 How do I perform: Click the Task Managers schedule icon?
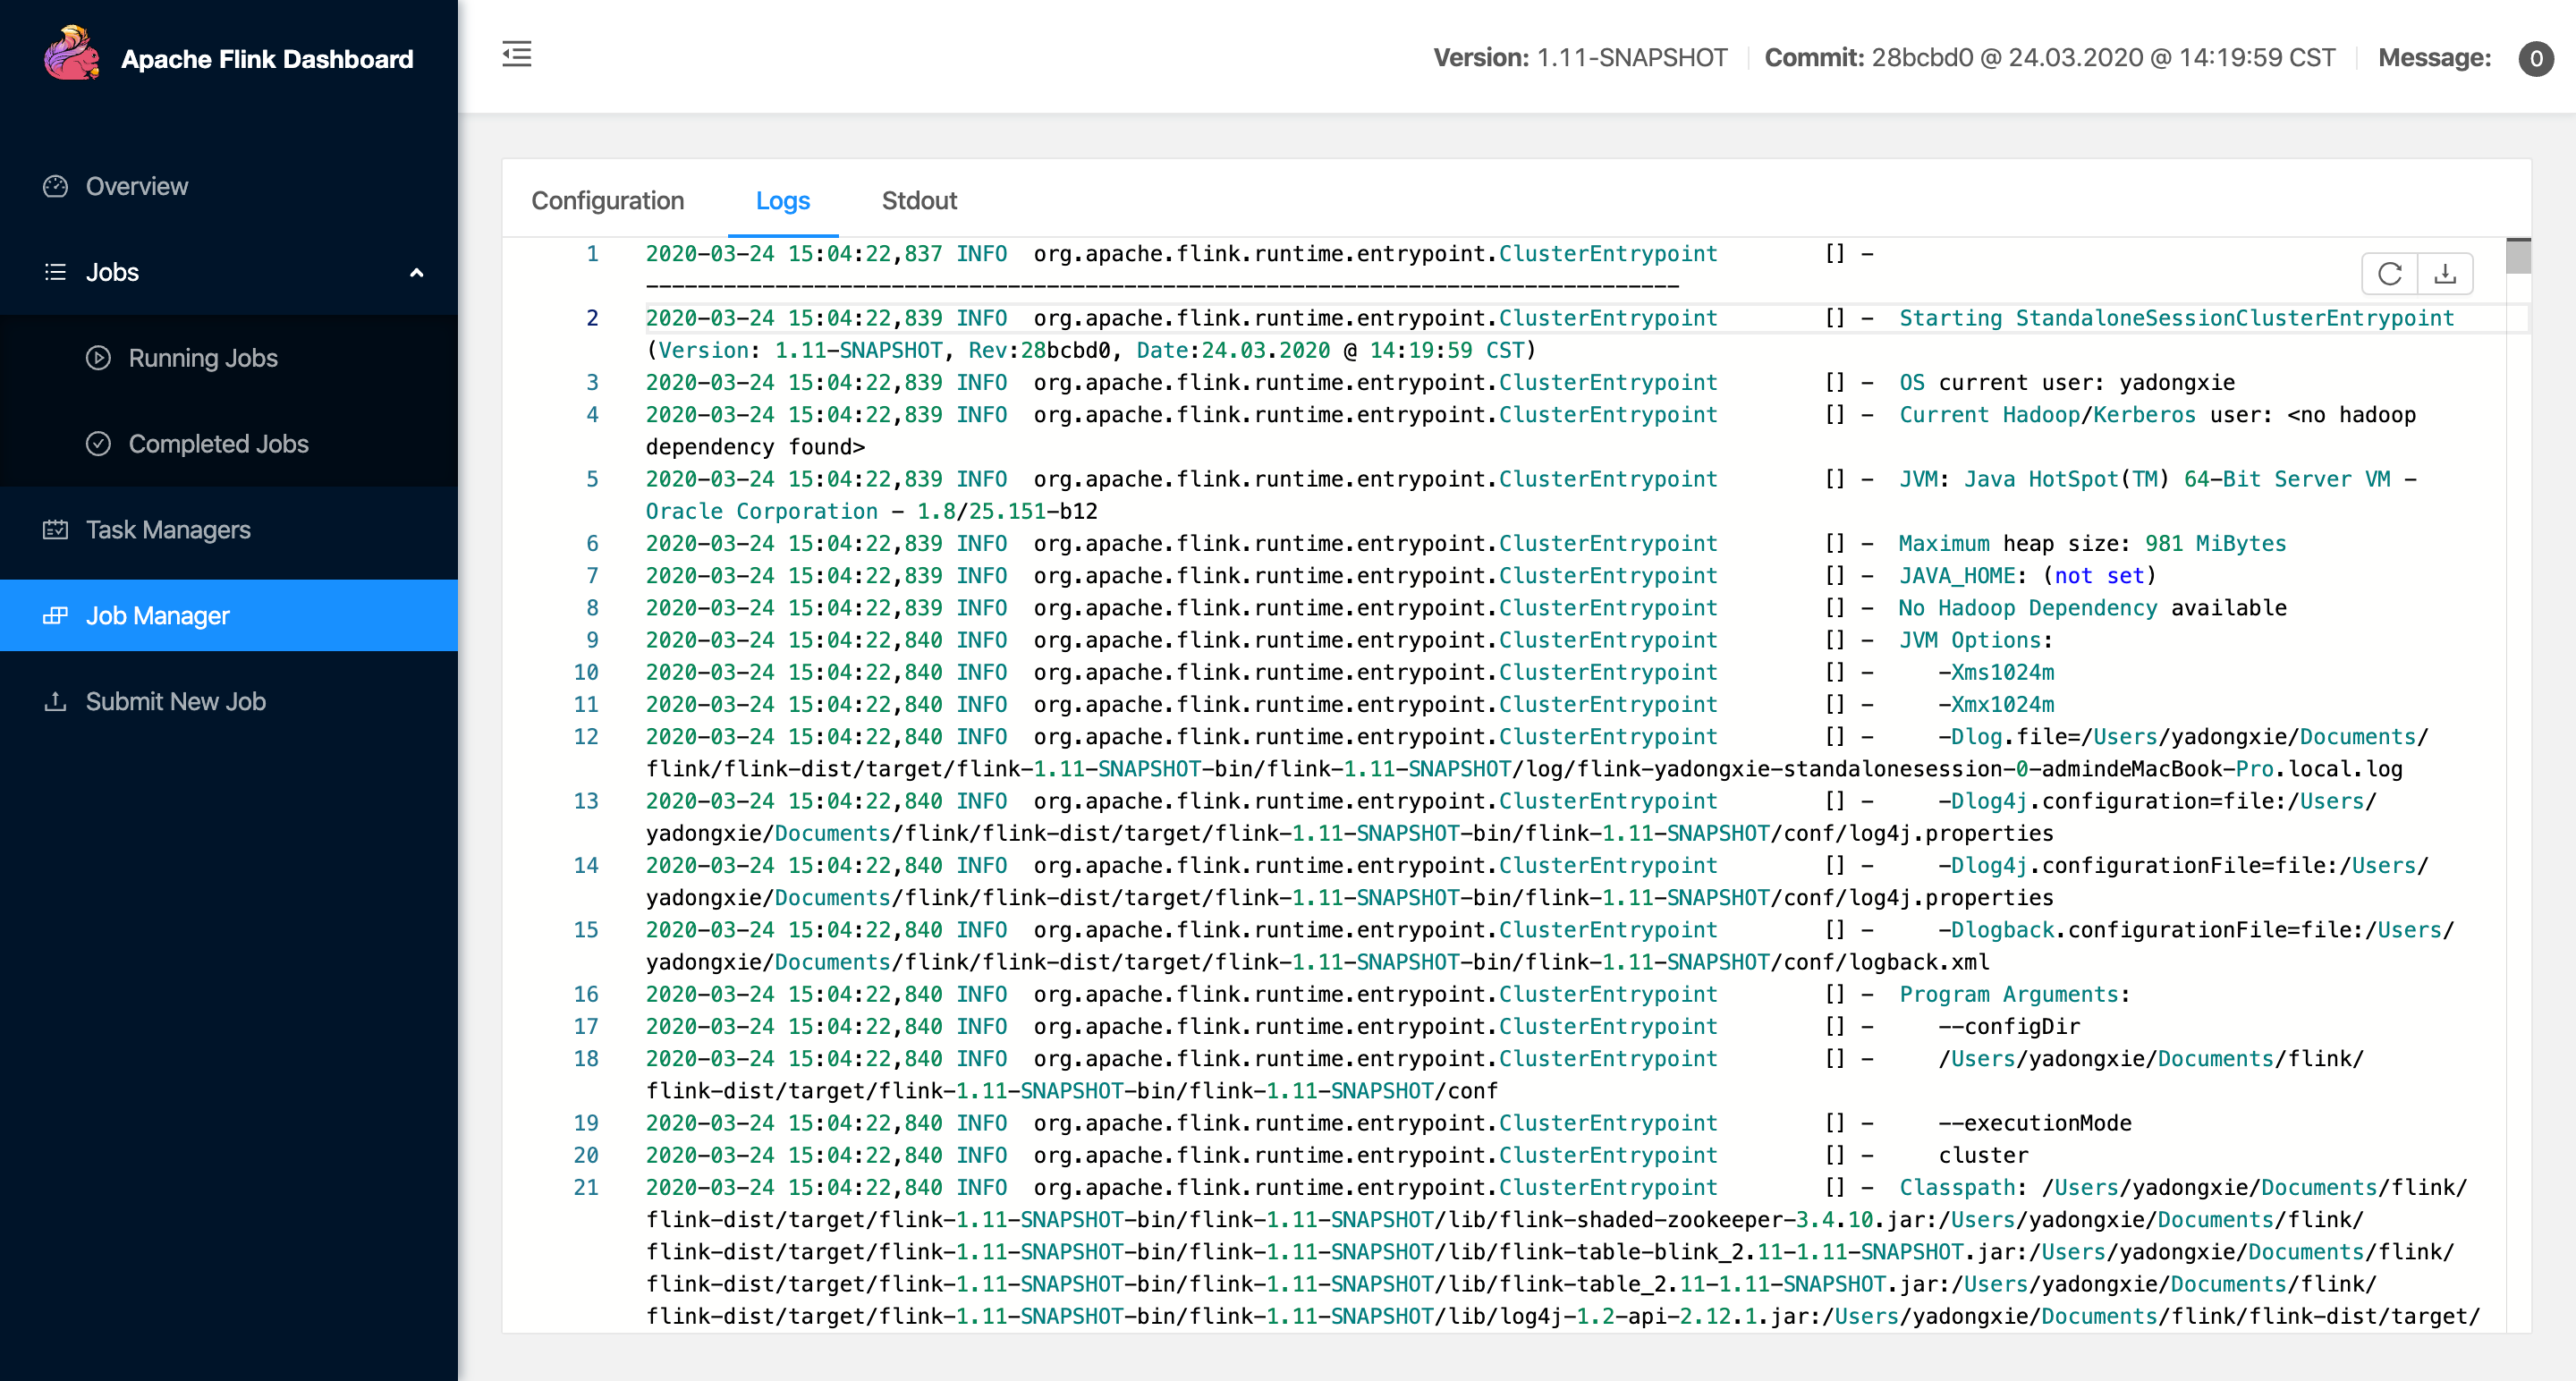click(55, 529)
